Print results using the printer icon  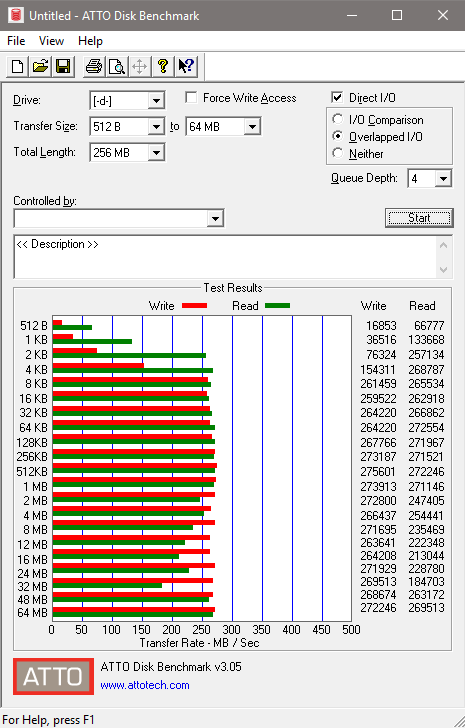pos(94,66)
